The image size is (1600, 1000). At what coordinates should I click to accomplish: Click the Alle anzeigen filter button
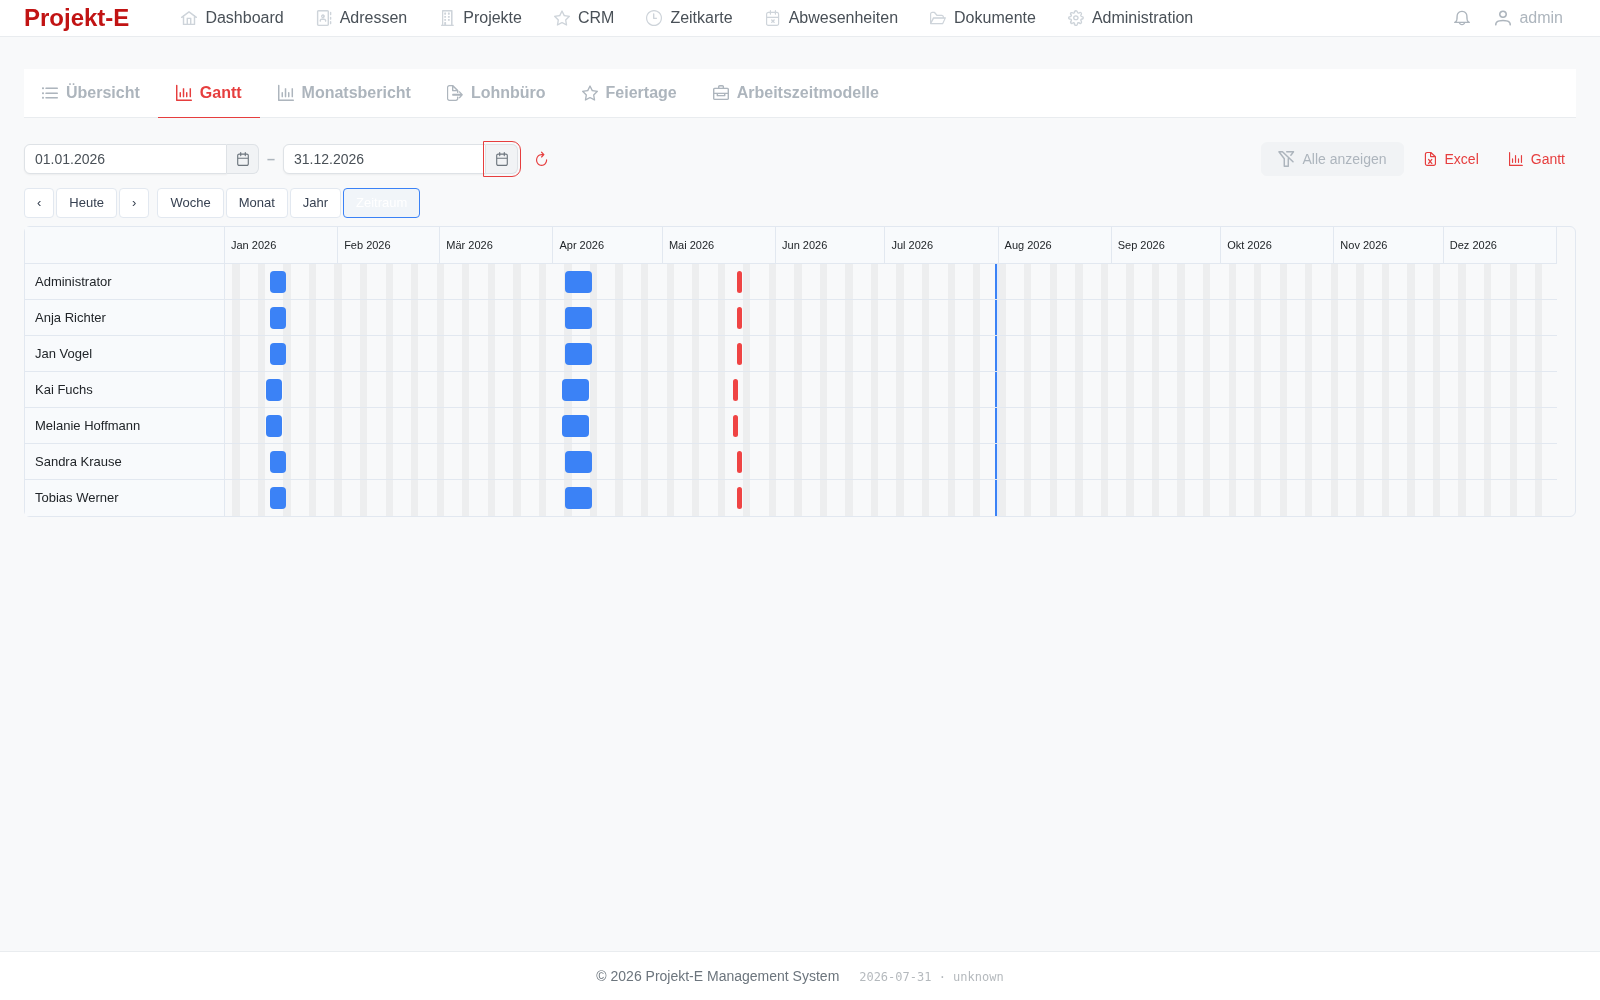coord(1332,159)
